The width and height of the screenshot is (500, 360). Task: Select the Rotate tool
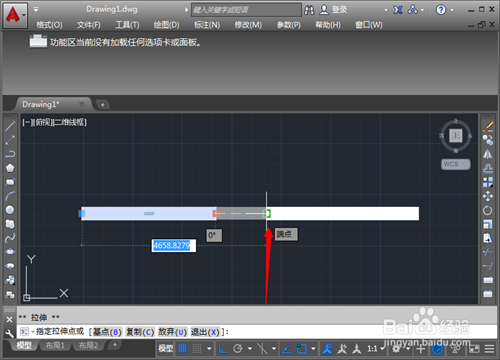[488, 210]
